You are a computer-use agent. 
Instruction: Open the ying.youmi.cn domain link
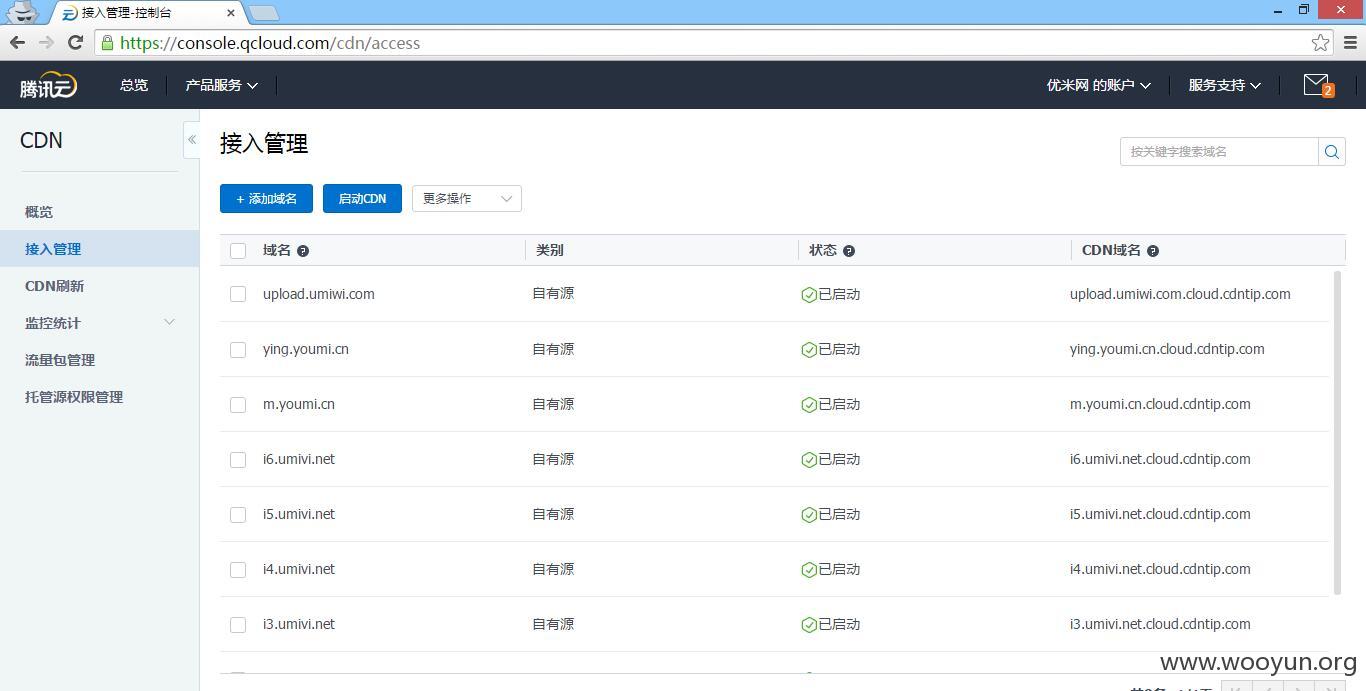click(306, 349)
